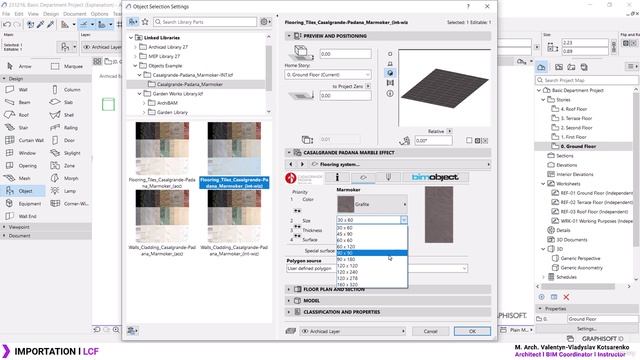Click Settings button in Navigator properties
The height and width of the screenshot is (360, 640).
pyautogui.click(x=587, y=329)
